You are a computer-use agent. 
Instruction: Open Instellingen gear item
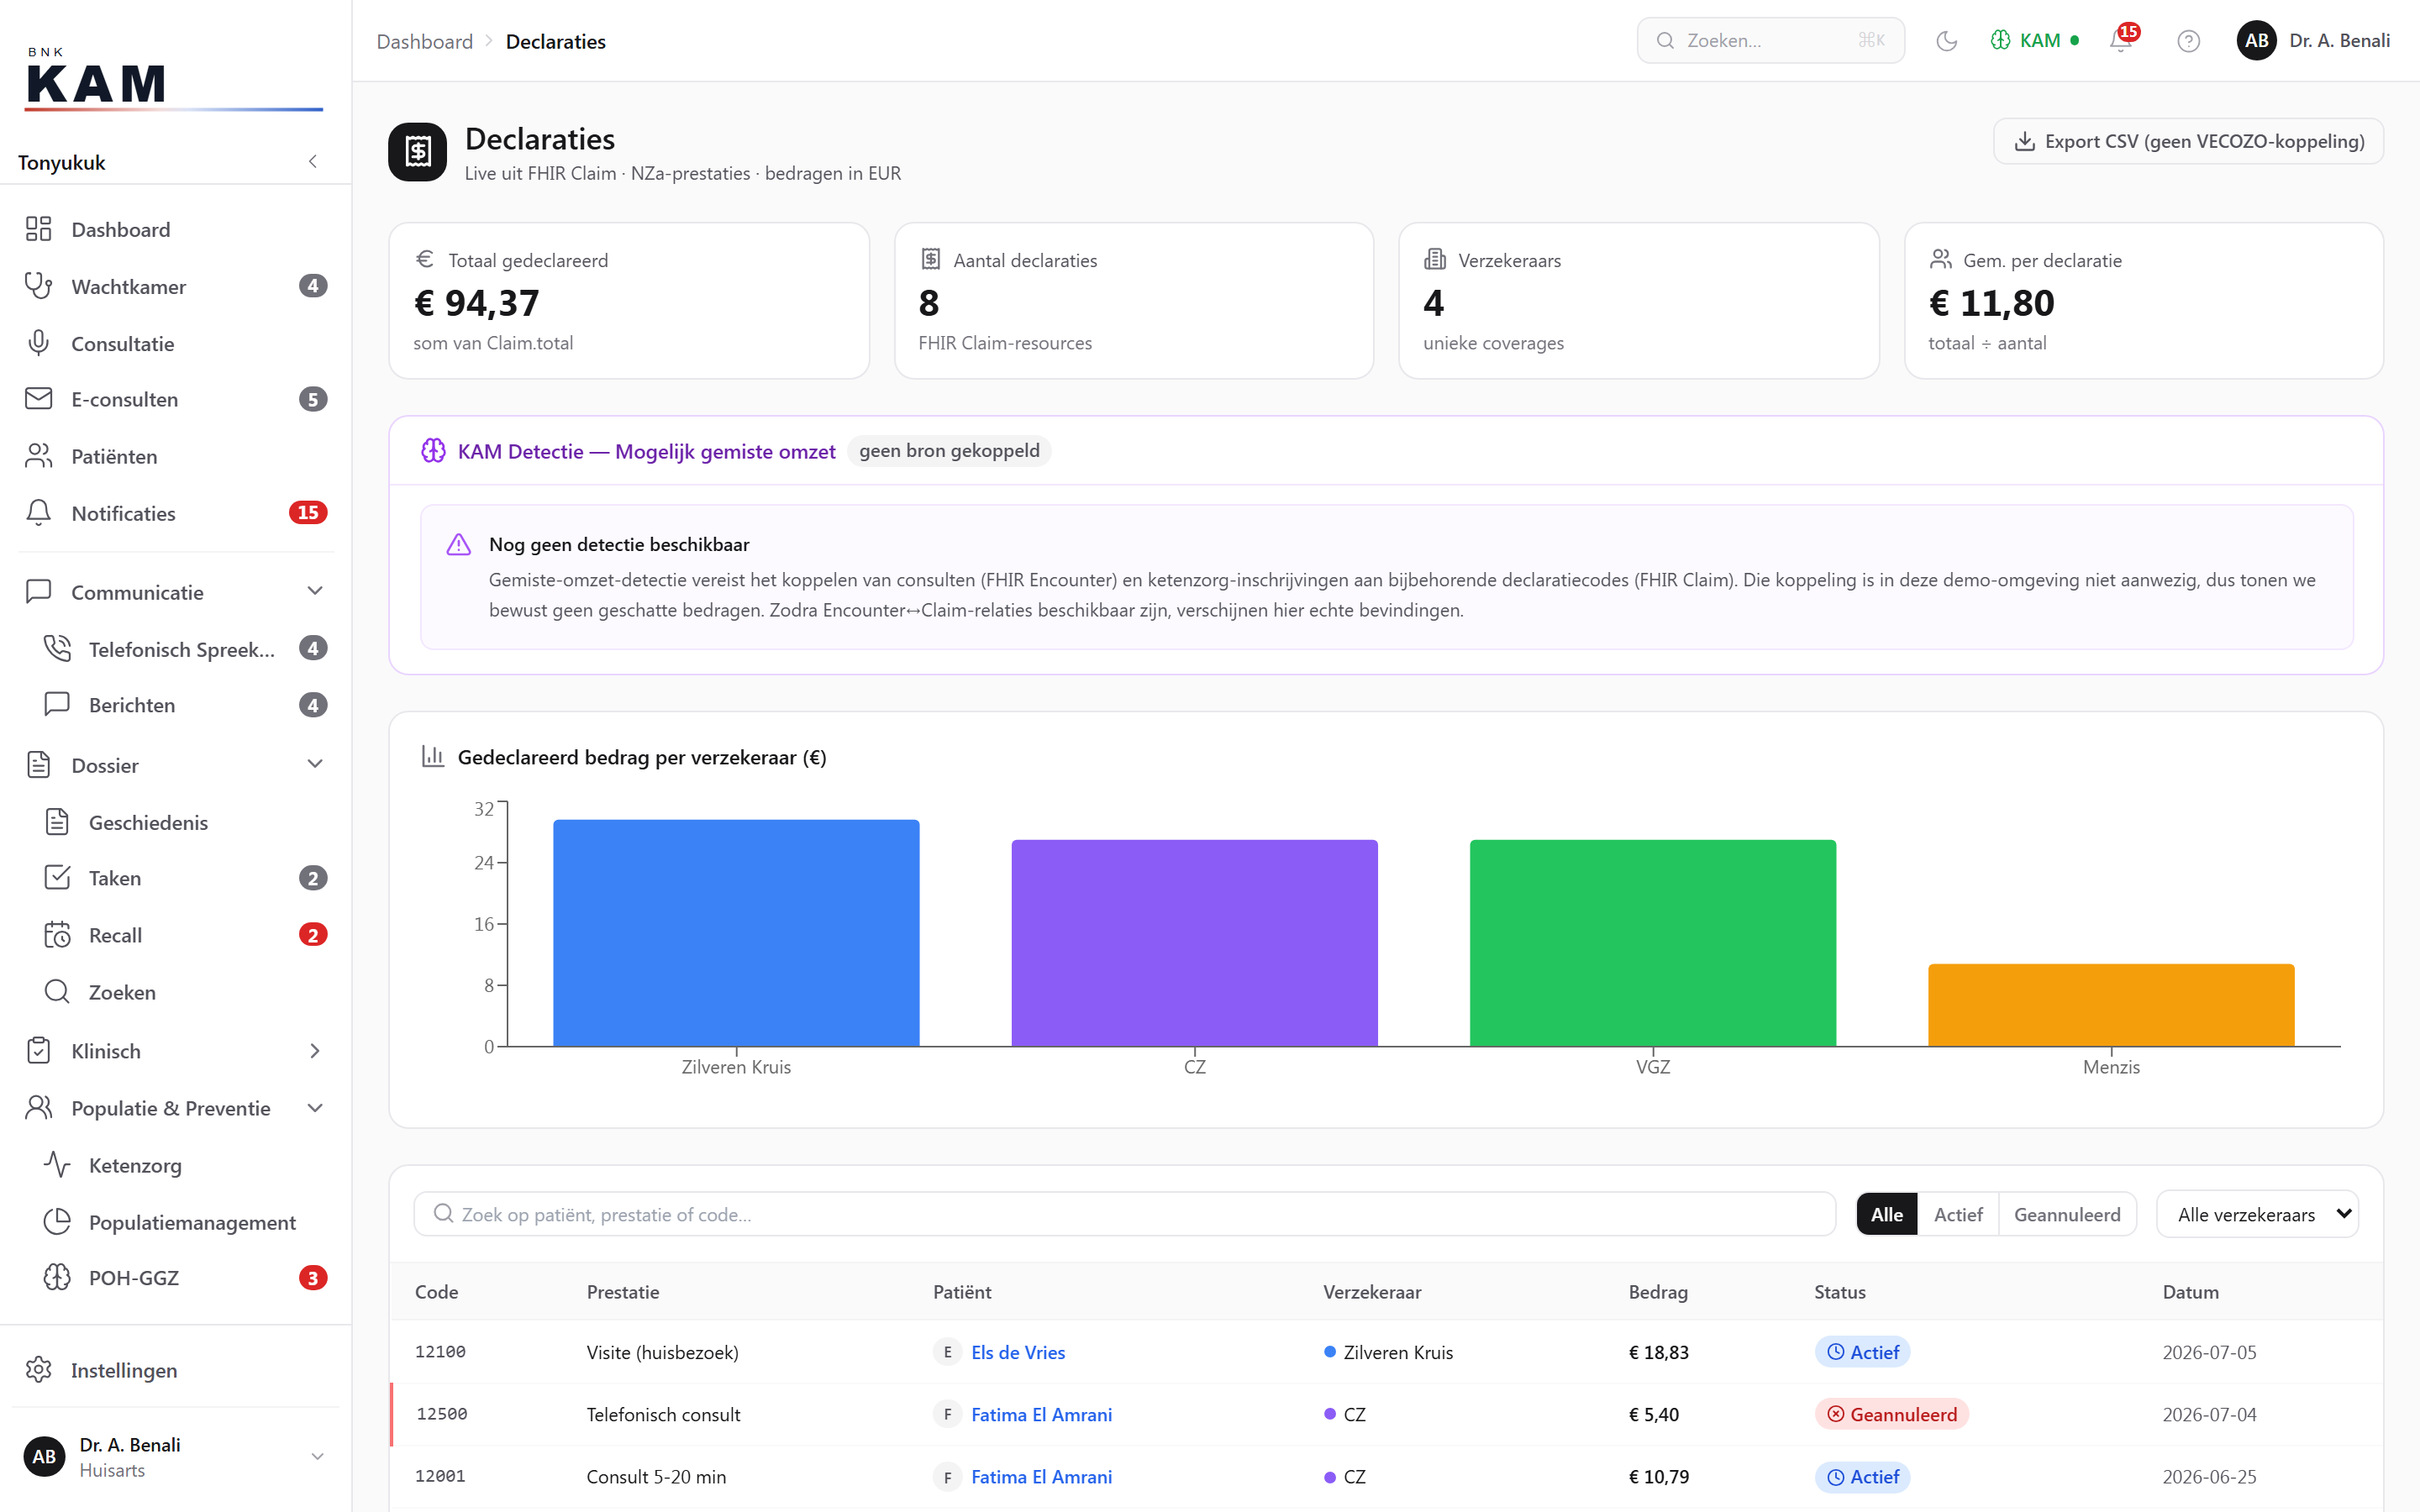coord(176,1370)
